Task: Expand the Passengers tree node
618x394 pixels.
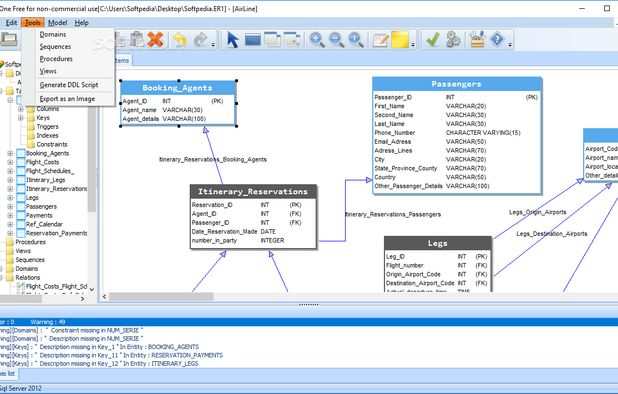Action: (10, 206)
